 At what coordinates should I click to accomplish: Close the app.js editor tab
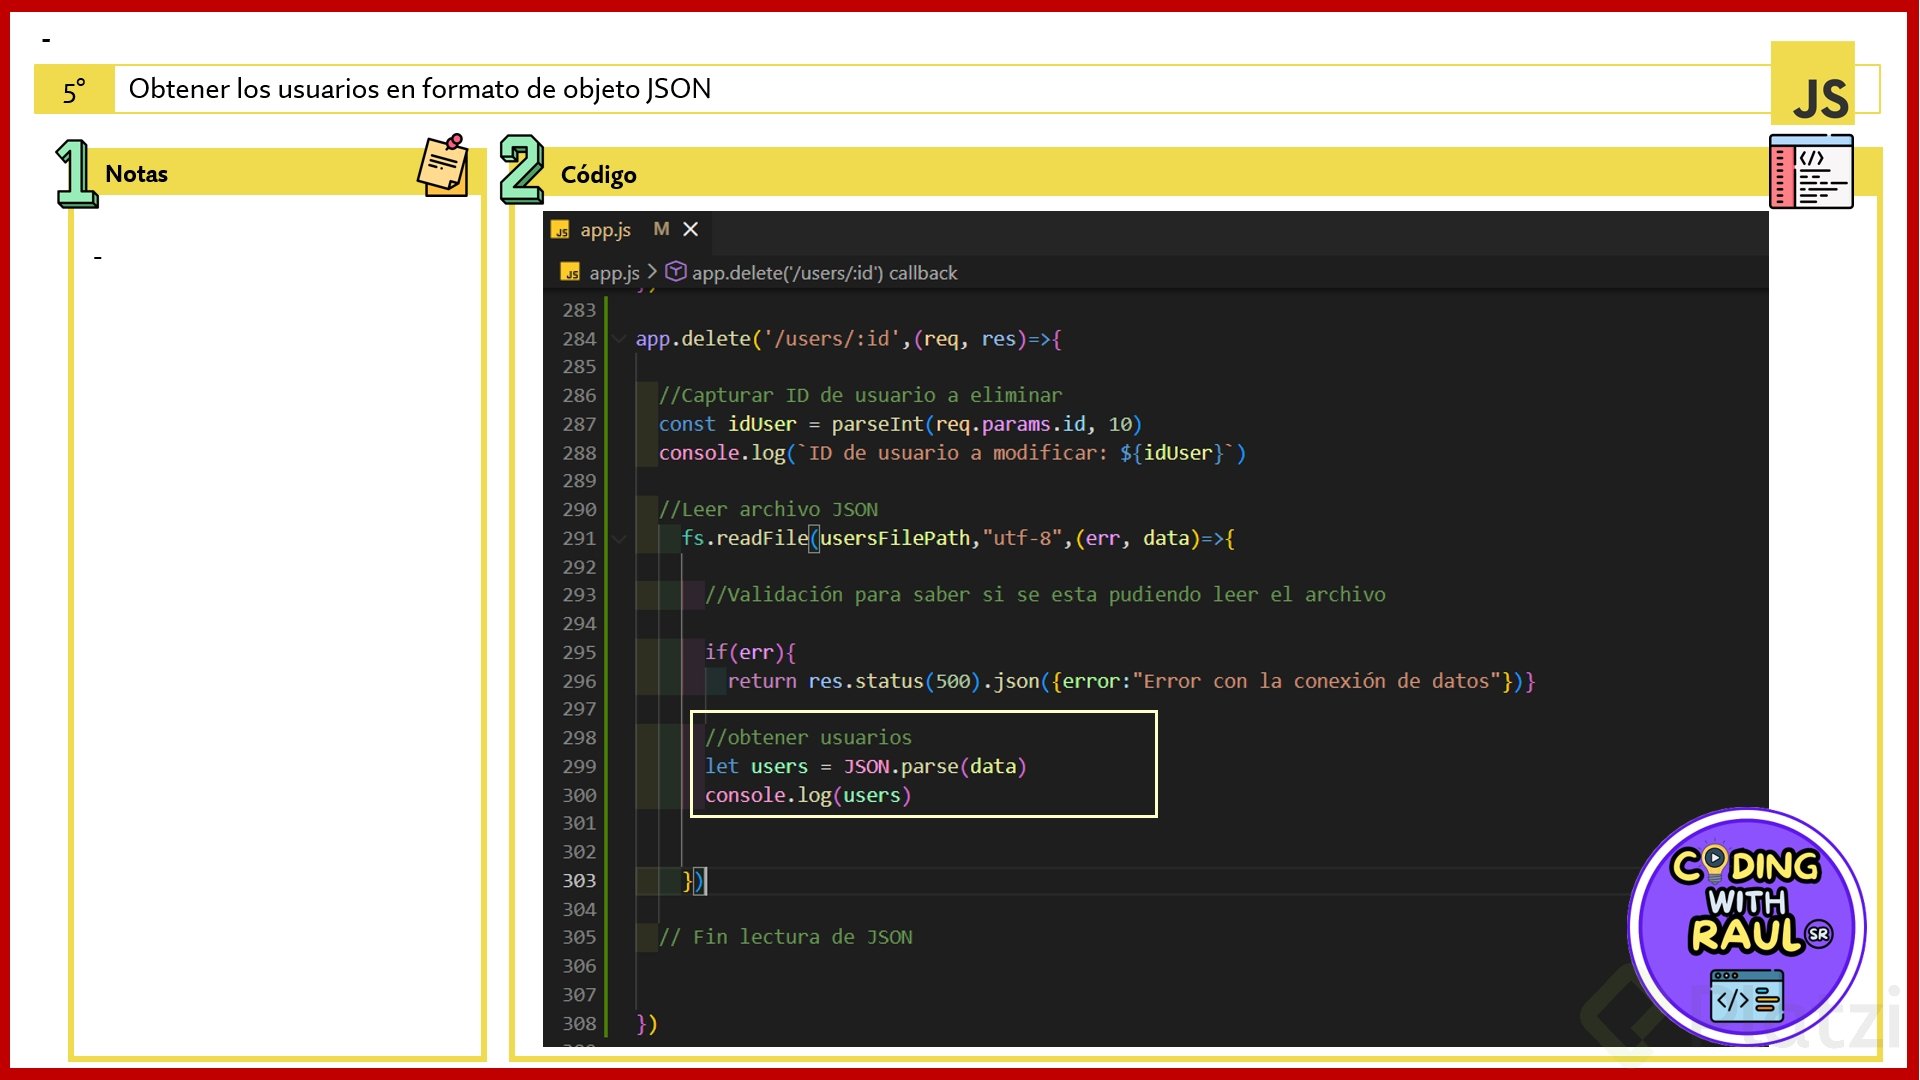(x=691, y=230)
